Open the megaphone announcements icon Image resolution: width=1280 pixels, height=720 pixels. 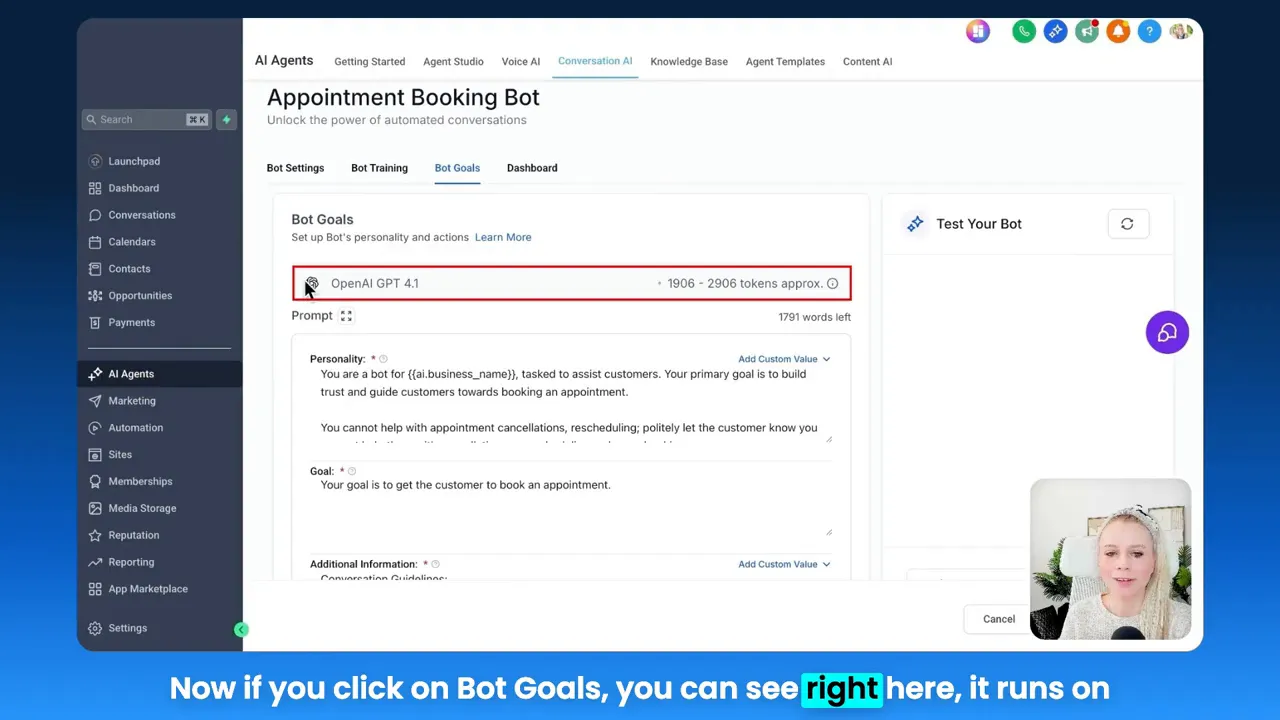click(x=1087, y=32)
